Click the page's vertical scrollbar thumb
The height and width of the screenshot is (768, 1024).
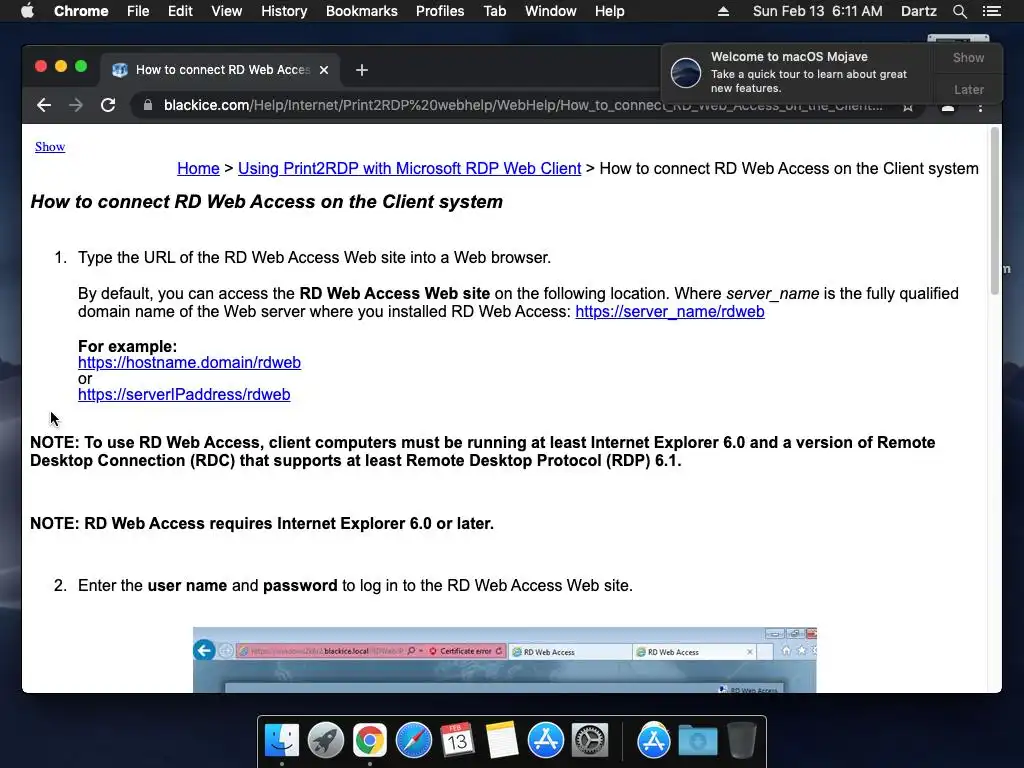995,210
